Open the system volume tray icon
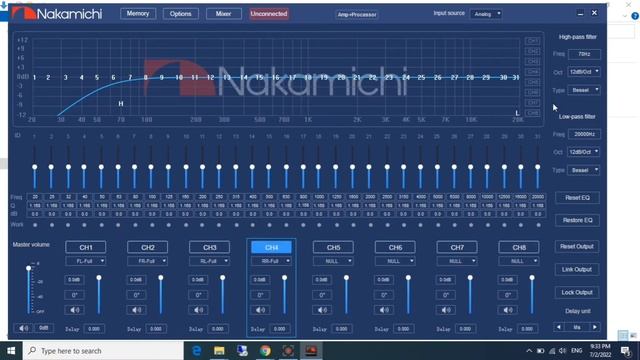640x360 pixels. click(x=563, y=351)
